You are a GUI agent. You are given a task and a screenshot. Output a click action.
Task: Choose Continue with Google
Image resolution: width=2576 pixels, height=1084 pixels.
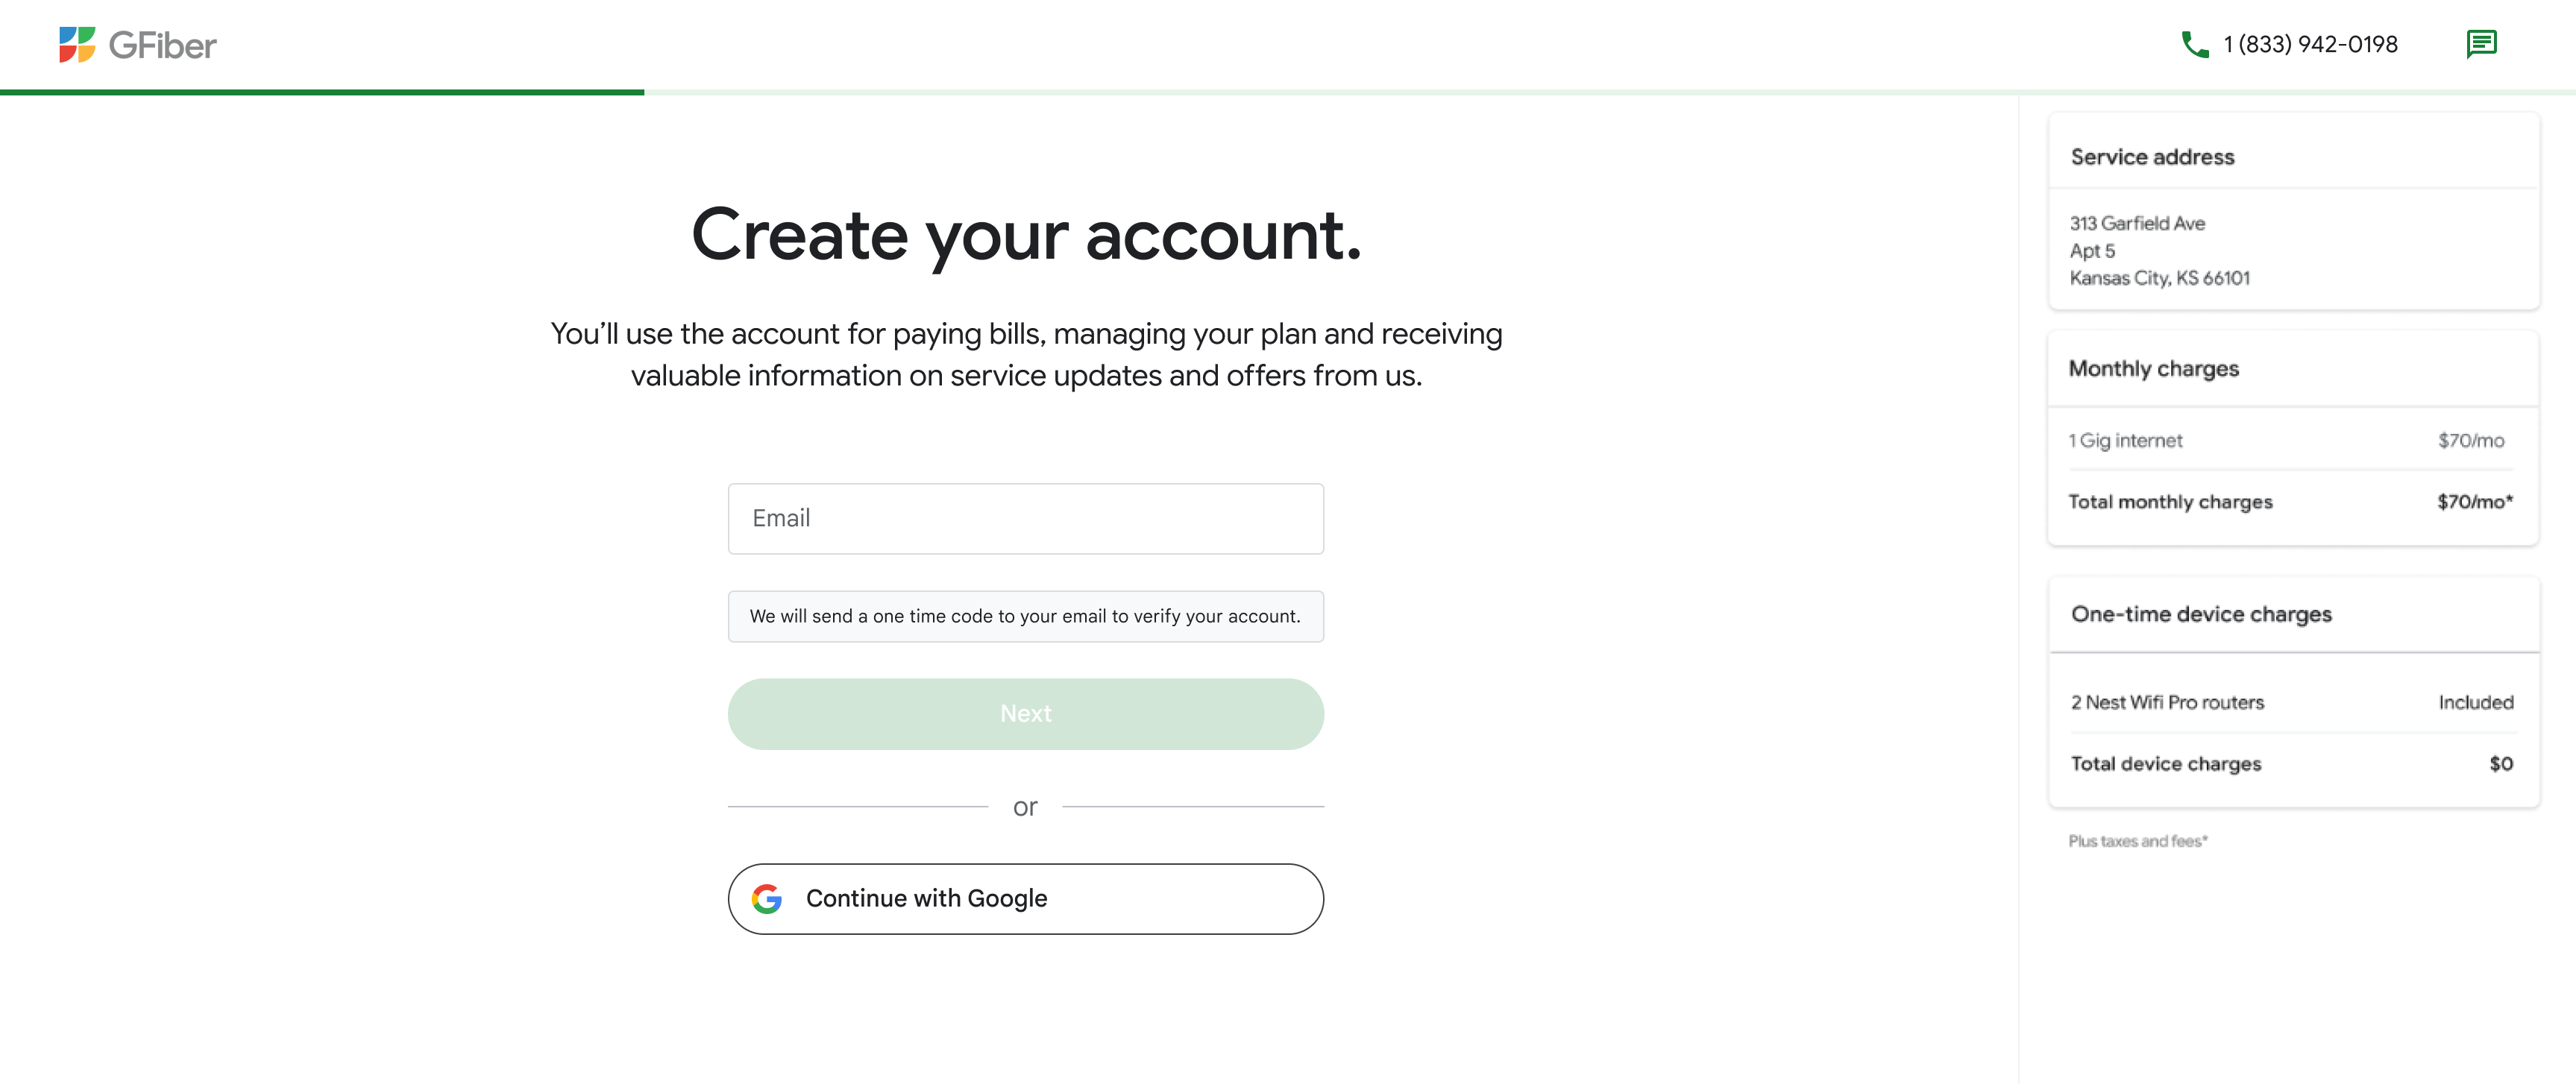coord(1025,899)
